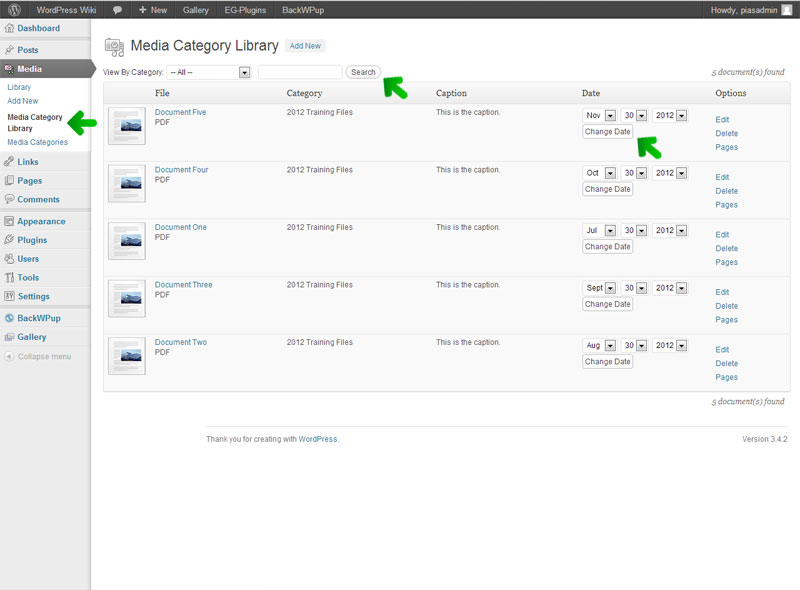
Task: Open Media Categories submenu item
Action: click(37, 142)
